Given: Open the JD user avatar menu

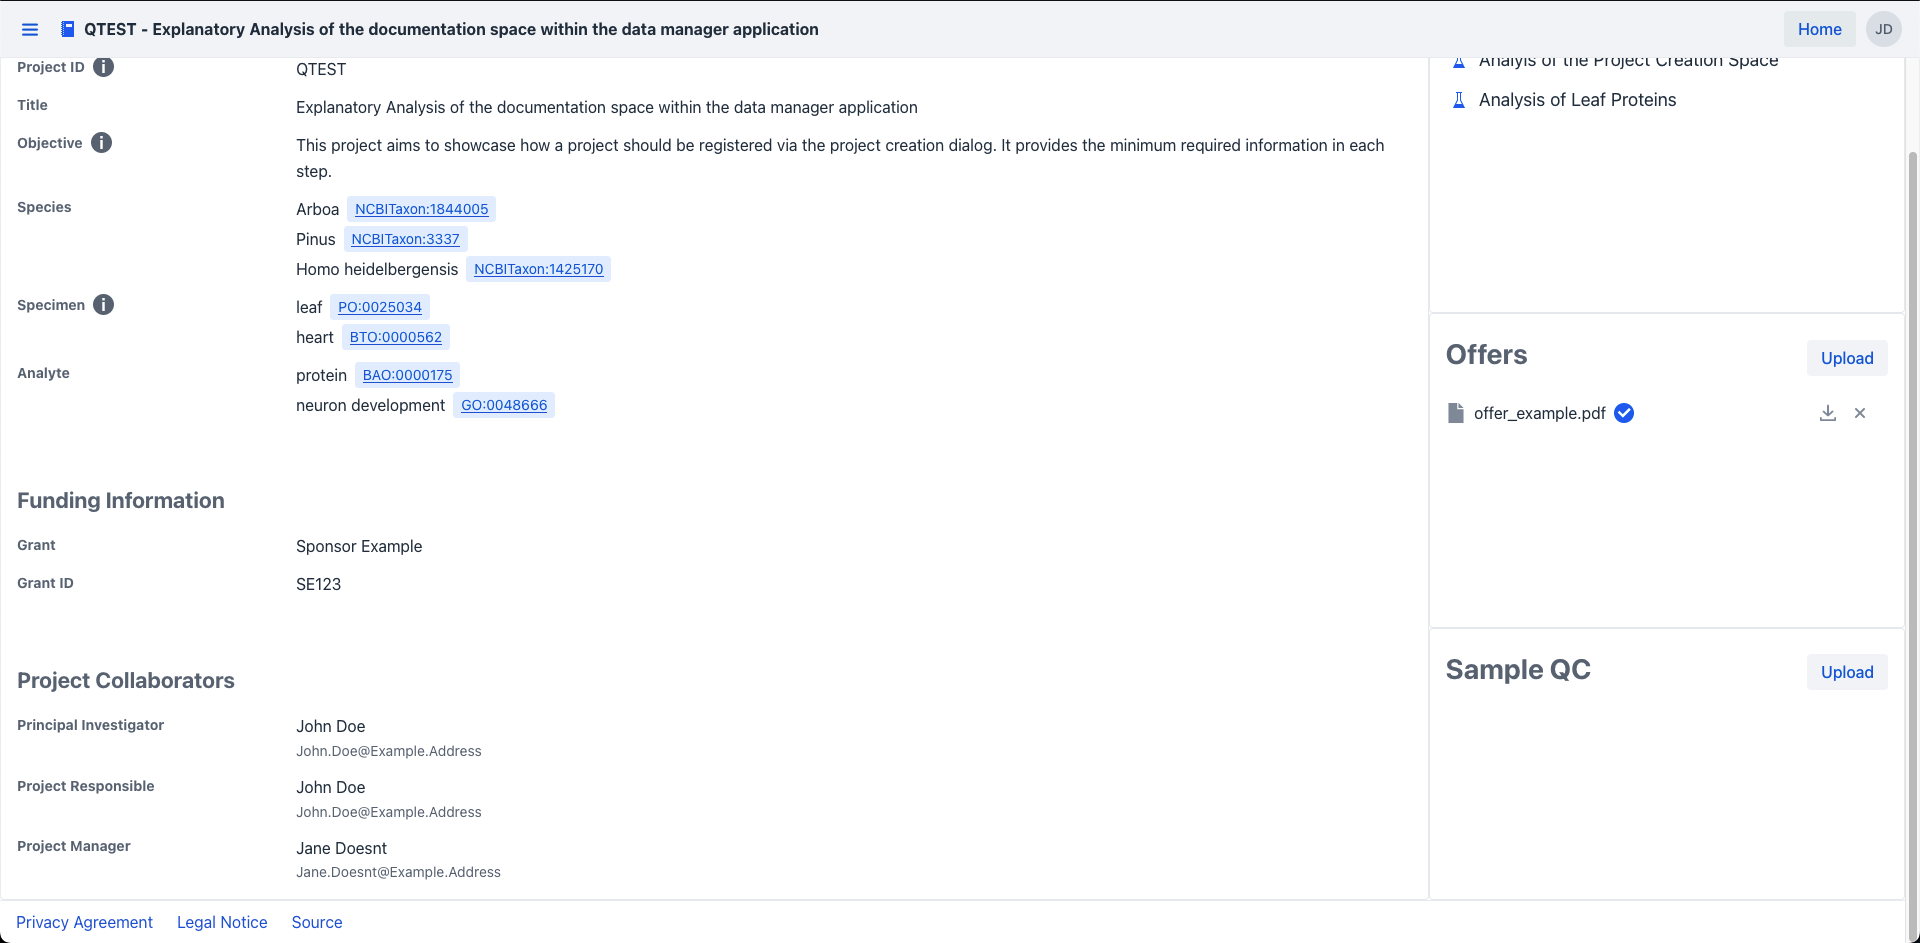Looking at the screenshot, I should pyautogui.click(x=1884, y=29).
